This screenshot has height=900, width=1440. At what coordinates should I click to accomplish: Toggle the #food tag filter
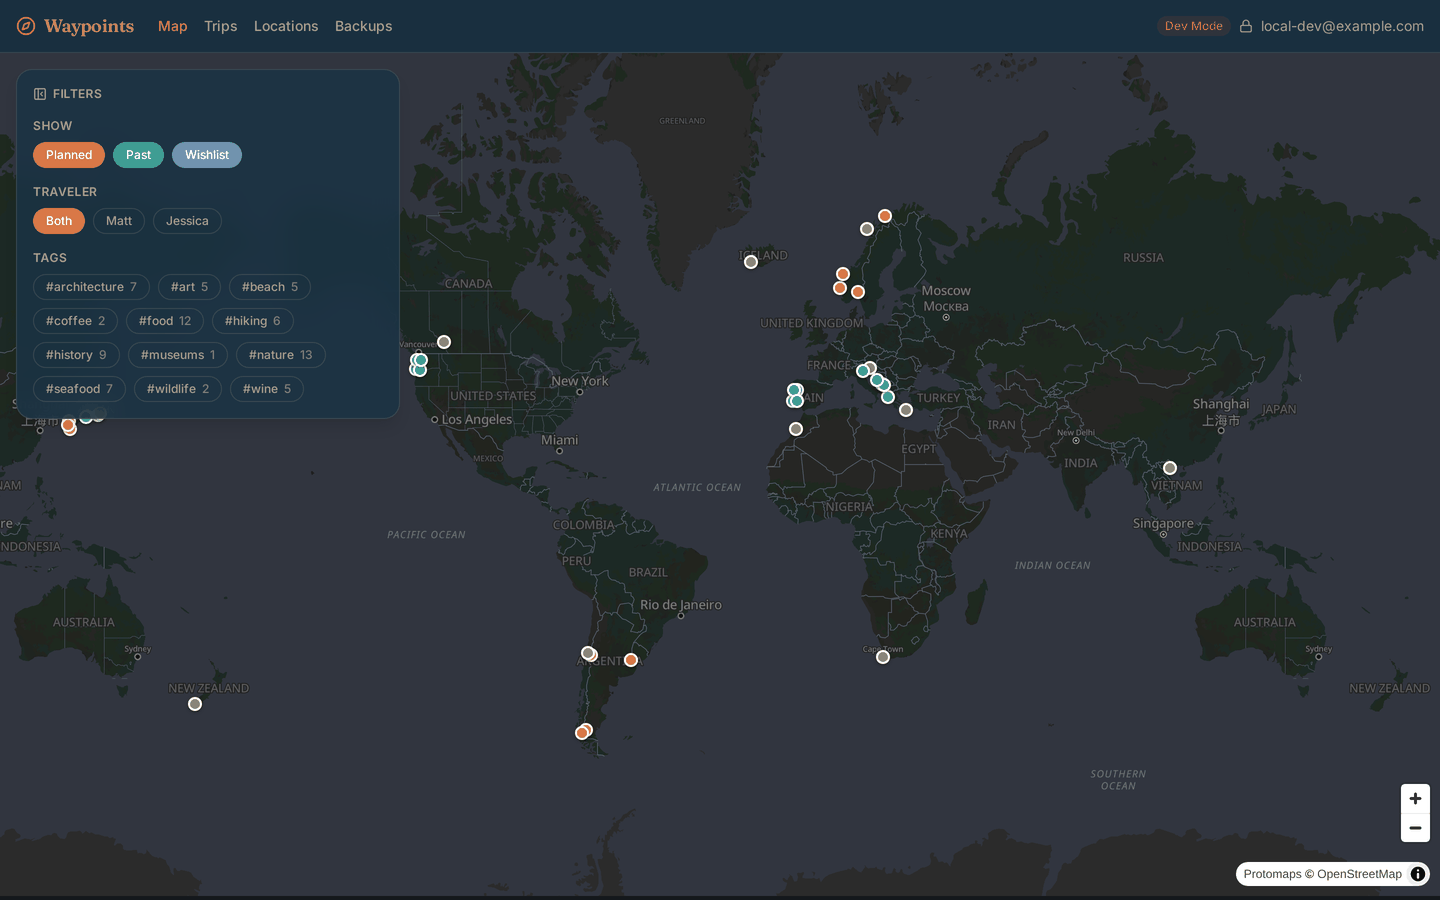(165, 321)
